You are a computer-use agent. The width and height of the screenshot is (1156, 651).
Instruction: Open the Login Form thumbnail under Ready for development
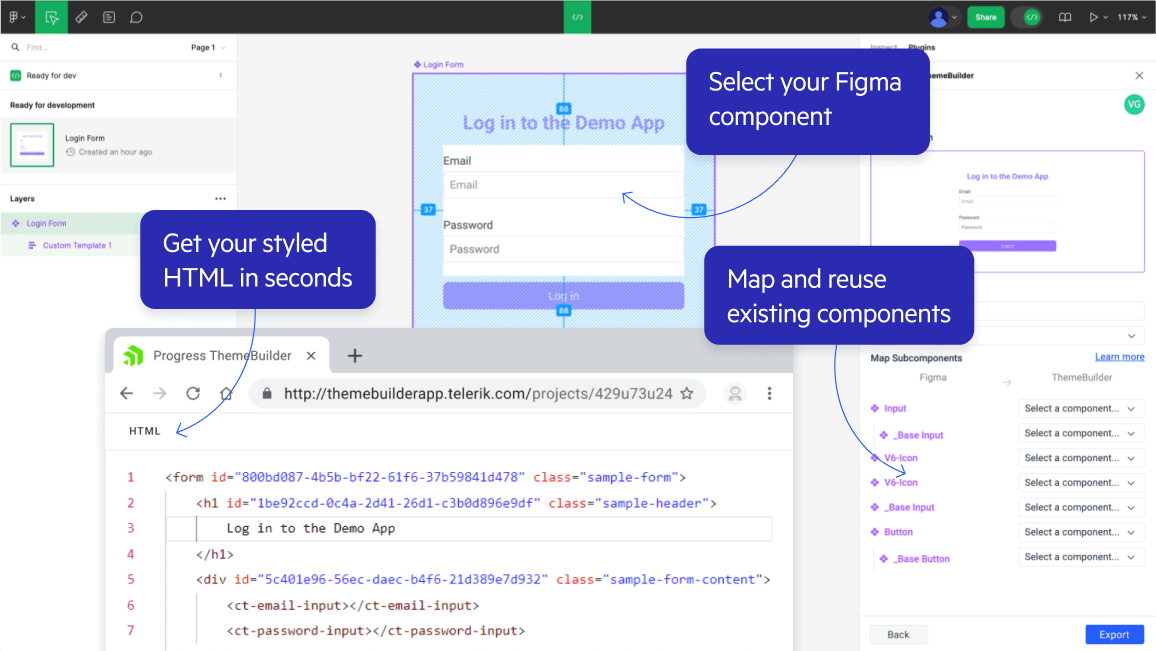[x=32, y=145]
